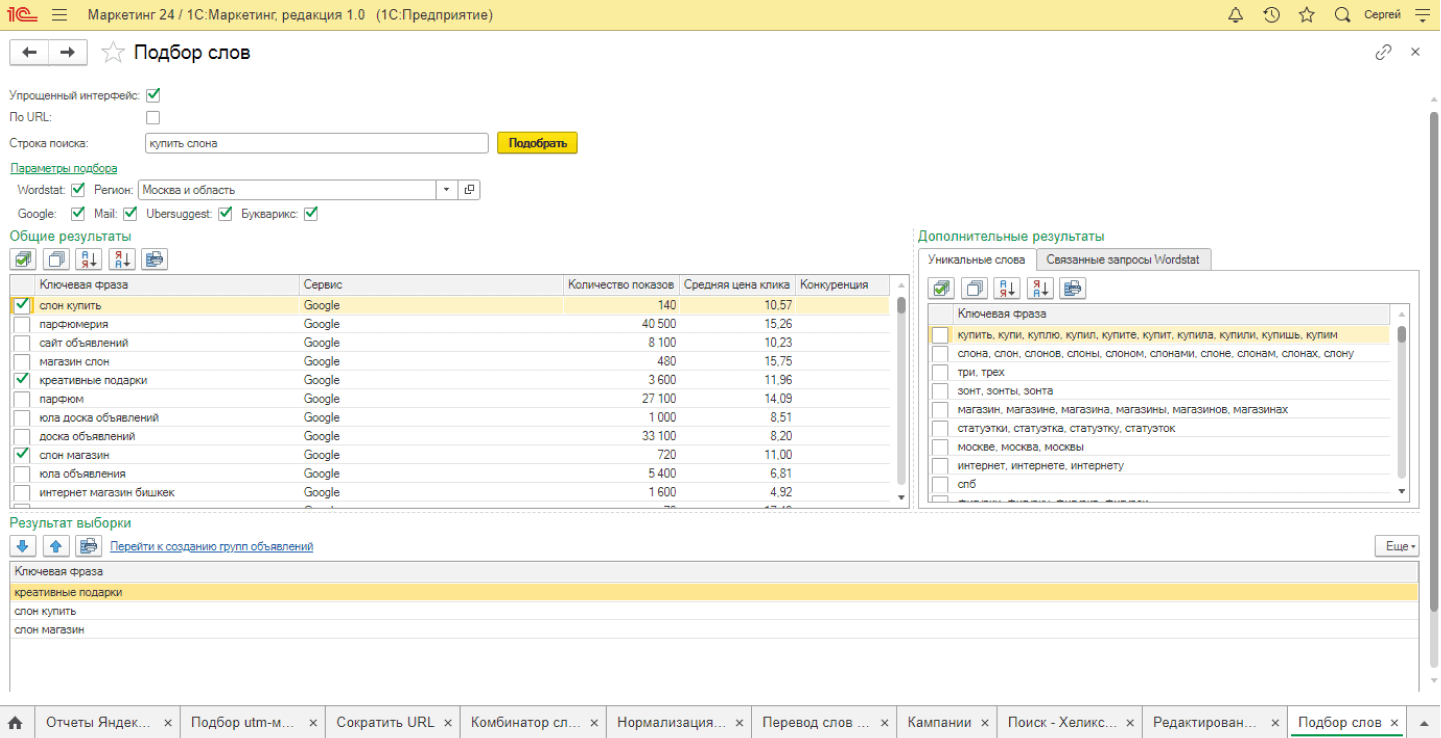The height and width of the screenshot is (738, 1441).
Task: Click the Строка поиска input field
Action: [x=316, y=143]
